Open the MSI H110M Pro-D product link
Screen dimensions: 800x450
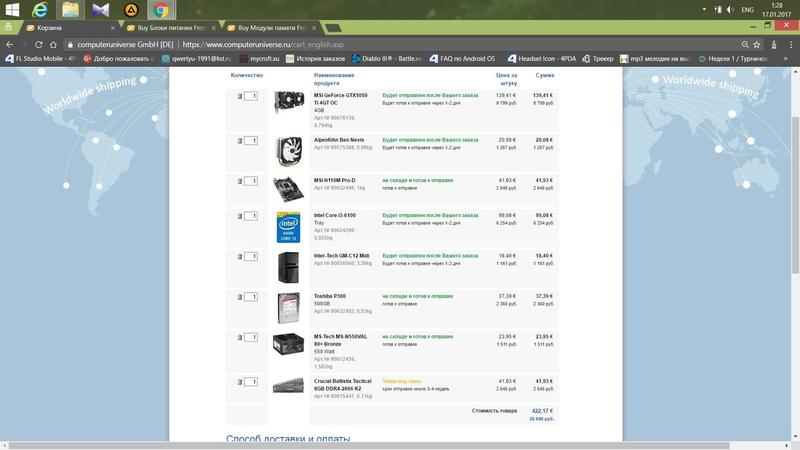(334, 180)
